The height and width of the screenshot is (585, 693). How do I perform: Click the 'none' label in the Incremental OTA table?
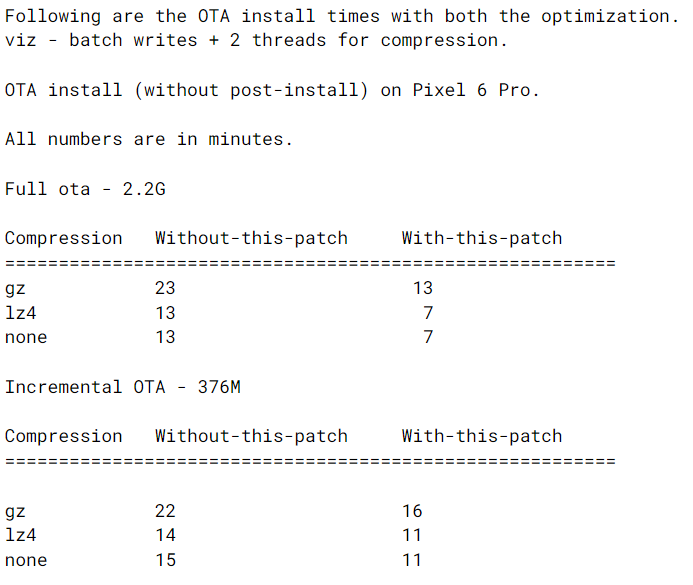tap(26, 560)
